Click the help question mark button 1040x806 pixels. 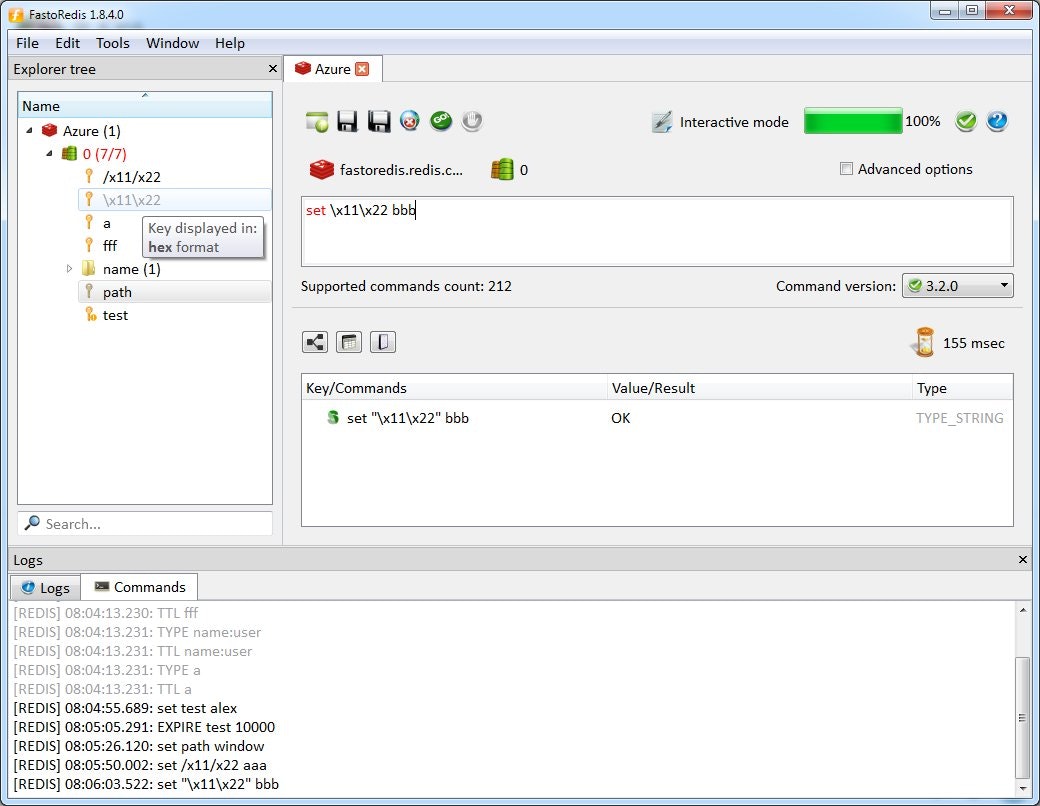pyautogui.click(x=997, y=121)
